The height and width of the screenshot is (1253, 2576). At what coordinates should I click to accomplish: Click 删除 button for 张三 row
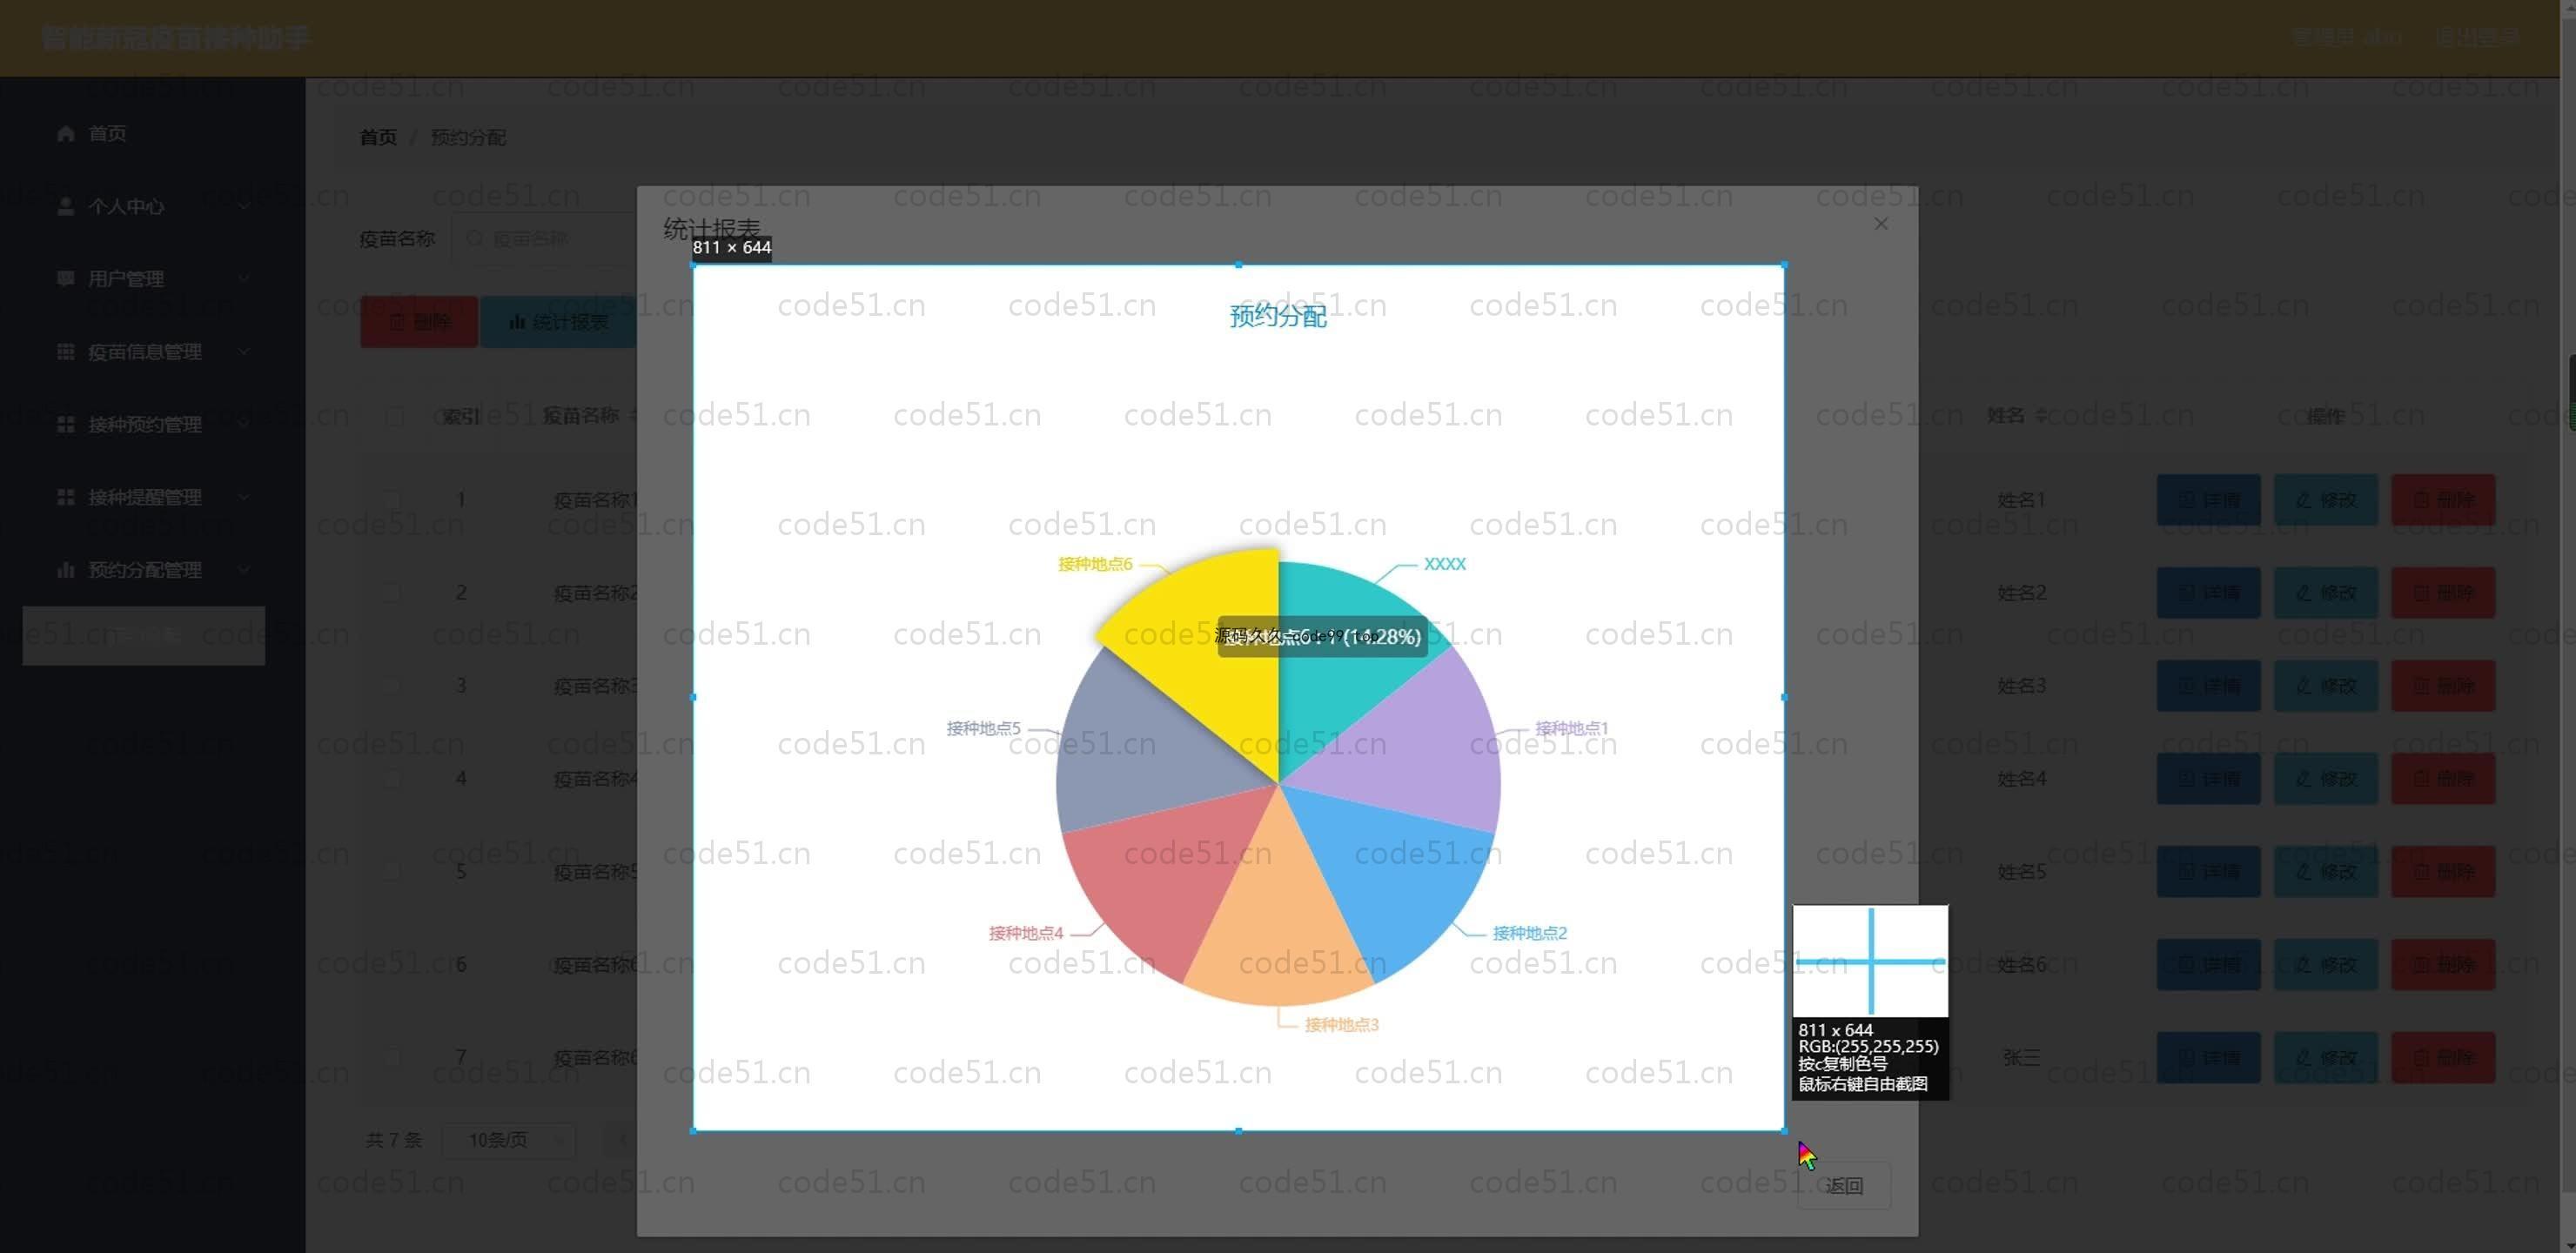click(x=2442, y=1058)
